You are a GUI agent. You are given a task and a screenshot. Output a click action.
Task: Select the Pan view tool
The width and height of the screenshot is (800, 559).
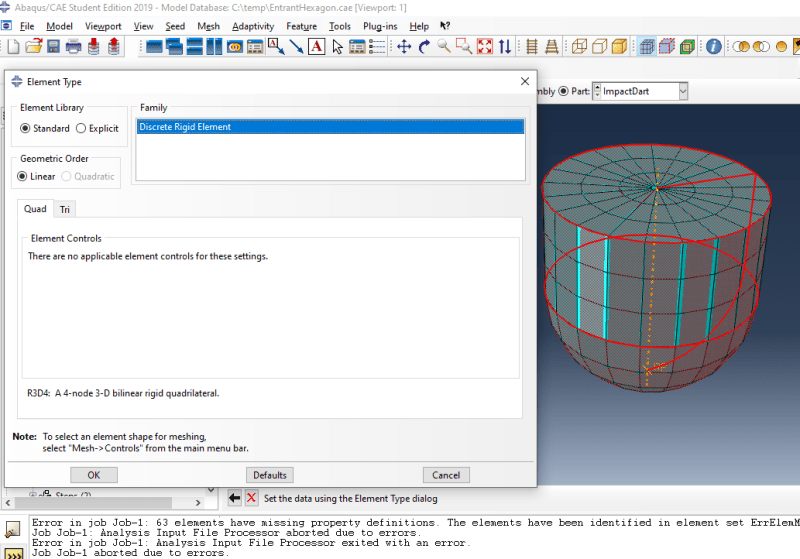404,47
